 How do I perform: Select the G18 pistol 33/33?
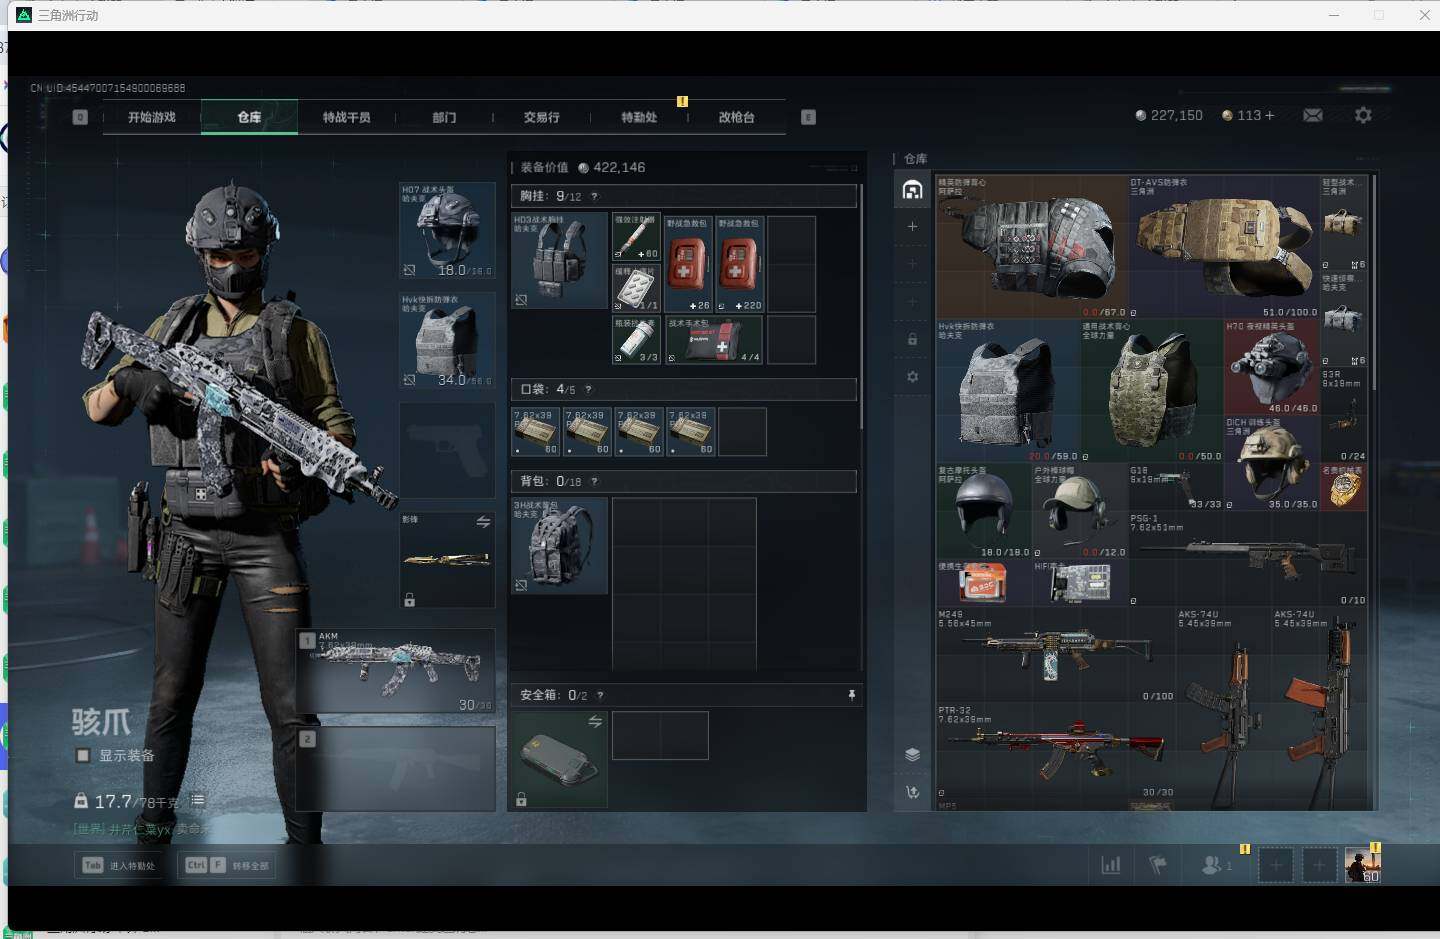coord(1176,487)
